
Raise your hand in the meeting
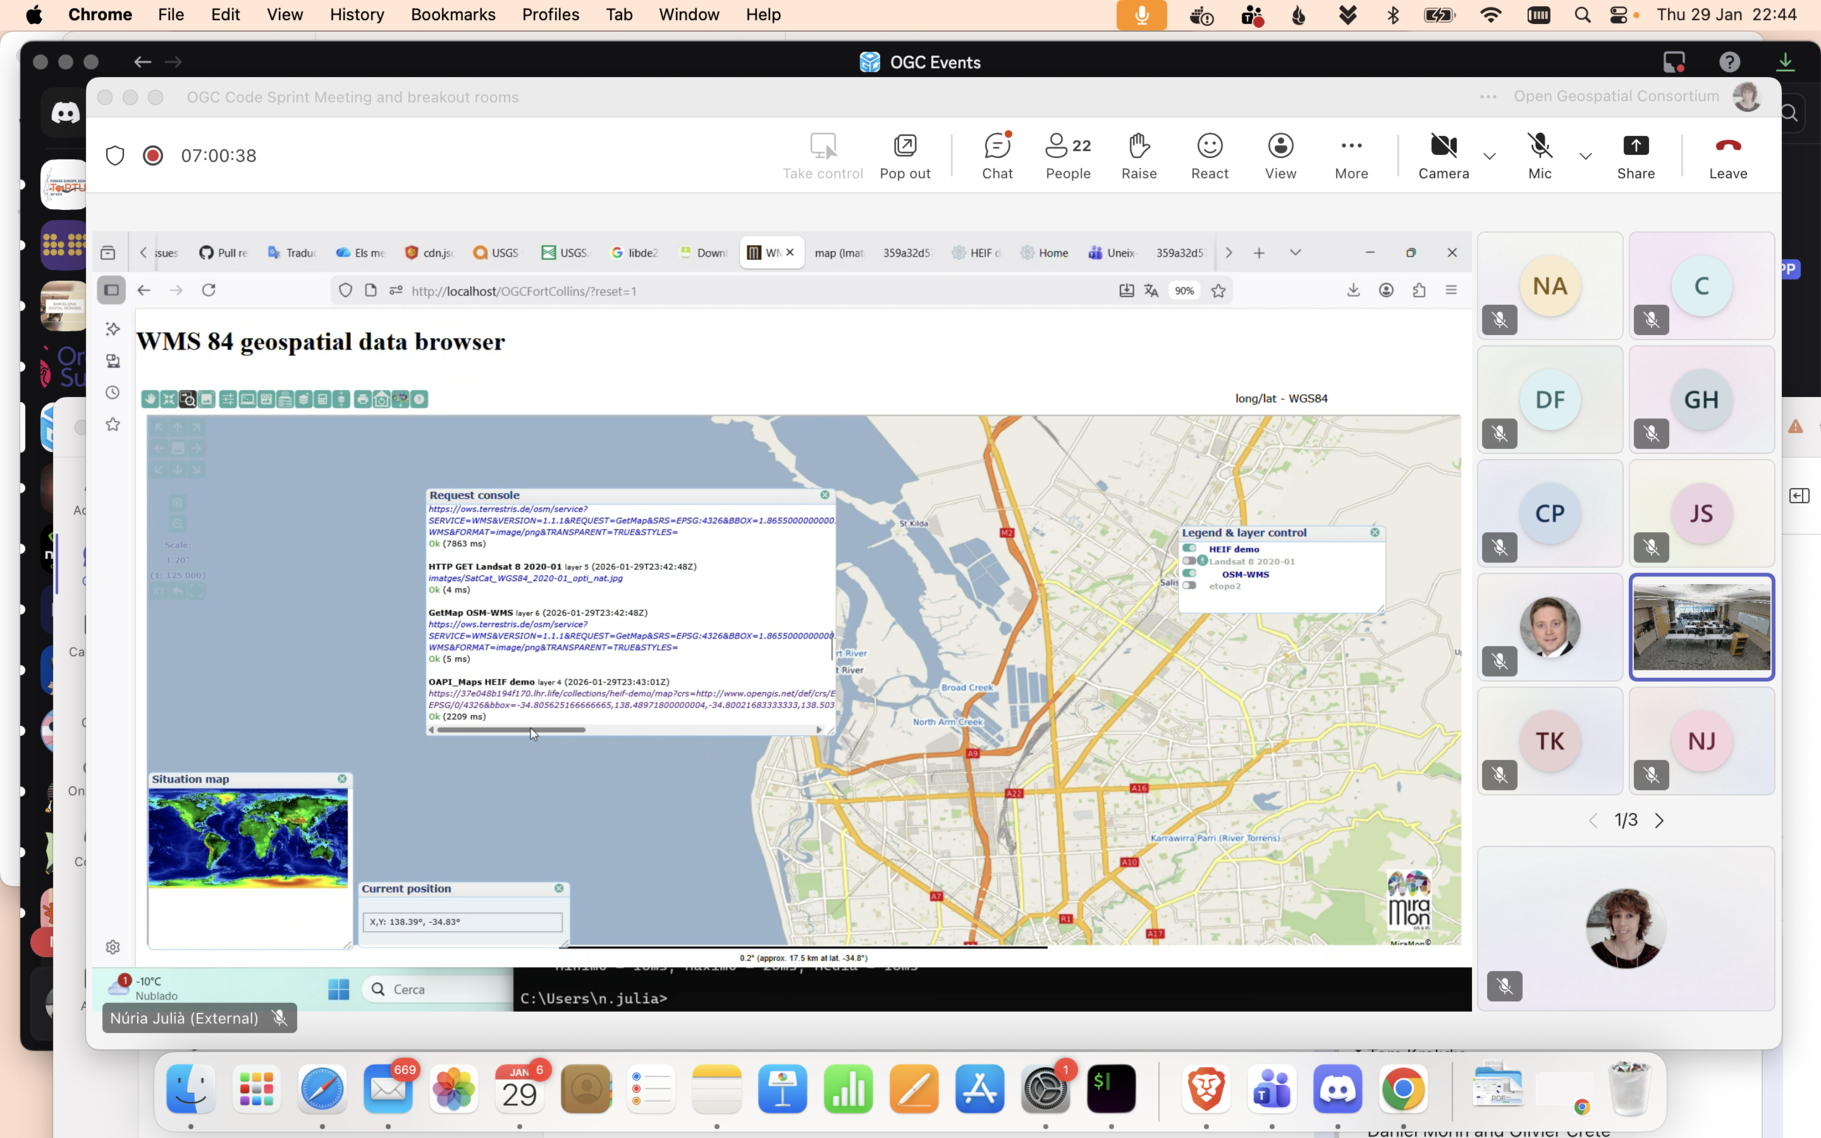tap(1138, 155)
